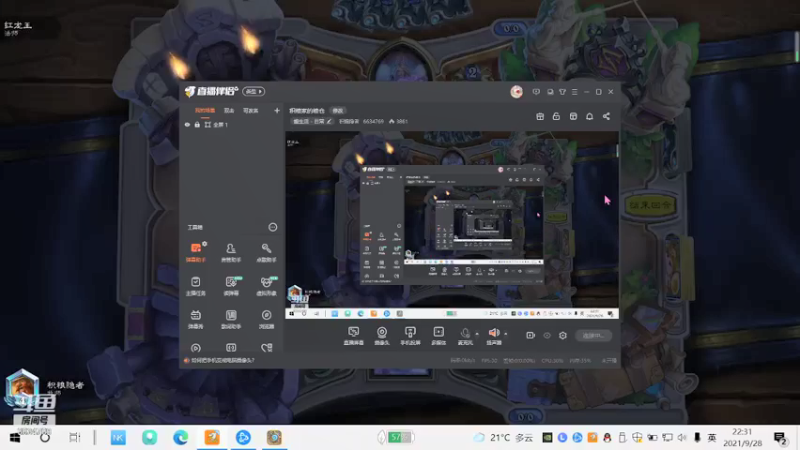Select the active orange scene tab
The width and height of the screenshot is (800, 450).
click(x=205, y=110)
